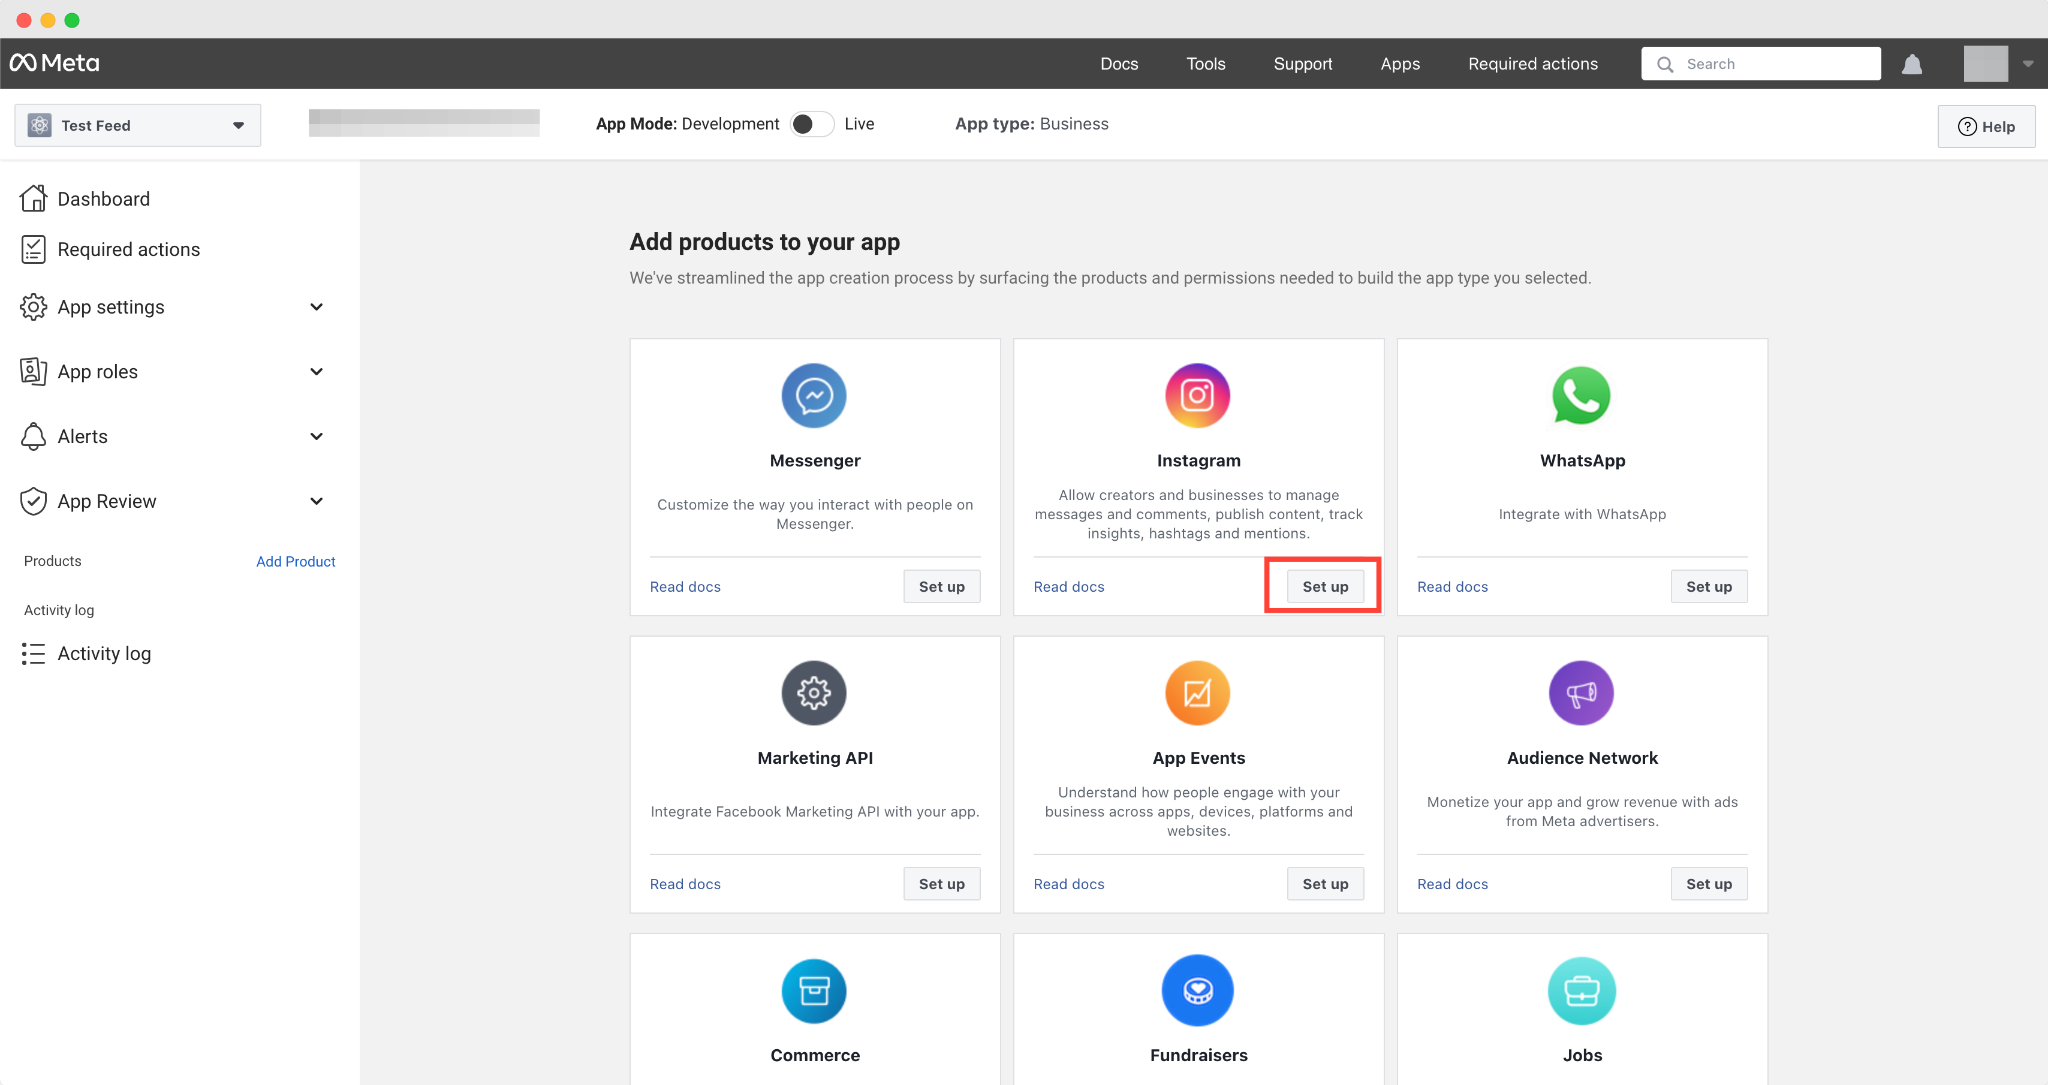Click the Marketing API gear icon
Screen dimensions: 2048x1085
[814, 693]
